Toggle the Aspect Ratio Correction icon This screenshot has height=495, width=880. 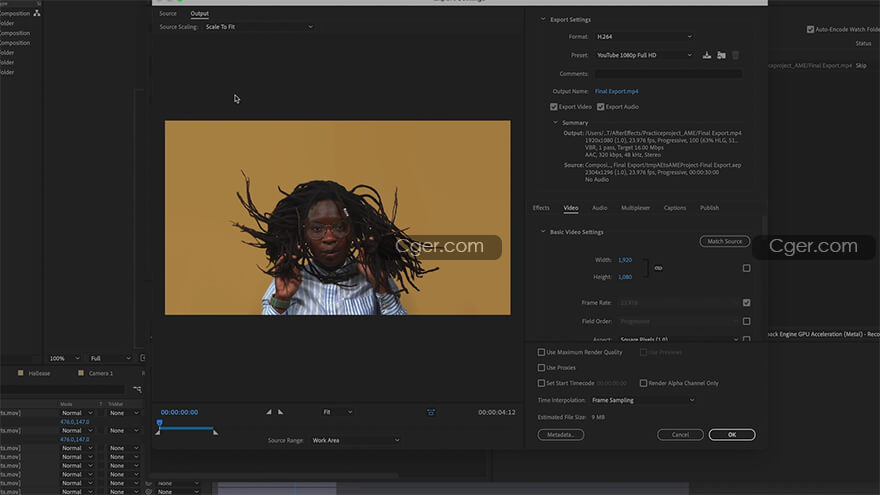pyautogui.click(x=430, y=412)
